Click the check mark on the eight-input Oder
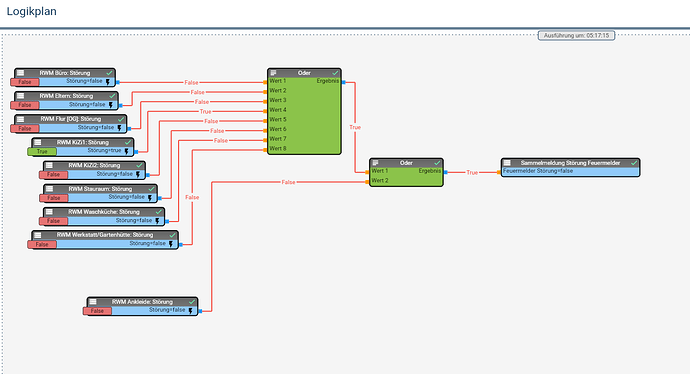 (x=335, y=73)
